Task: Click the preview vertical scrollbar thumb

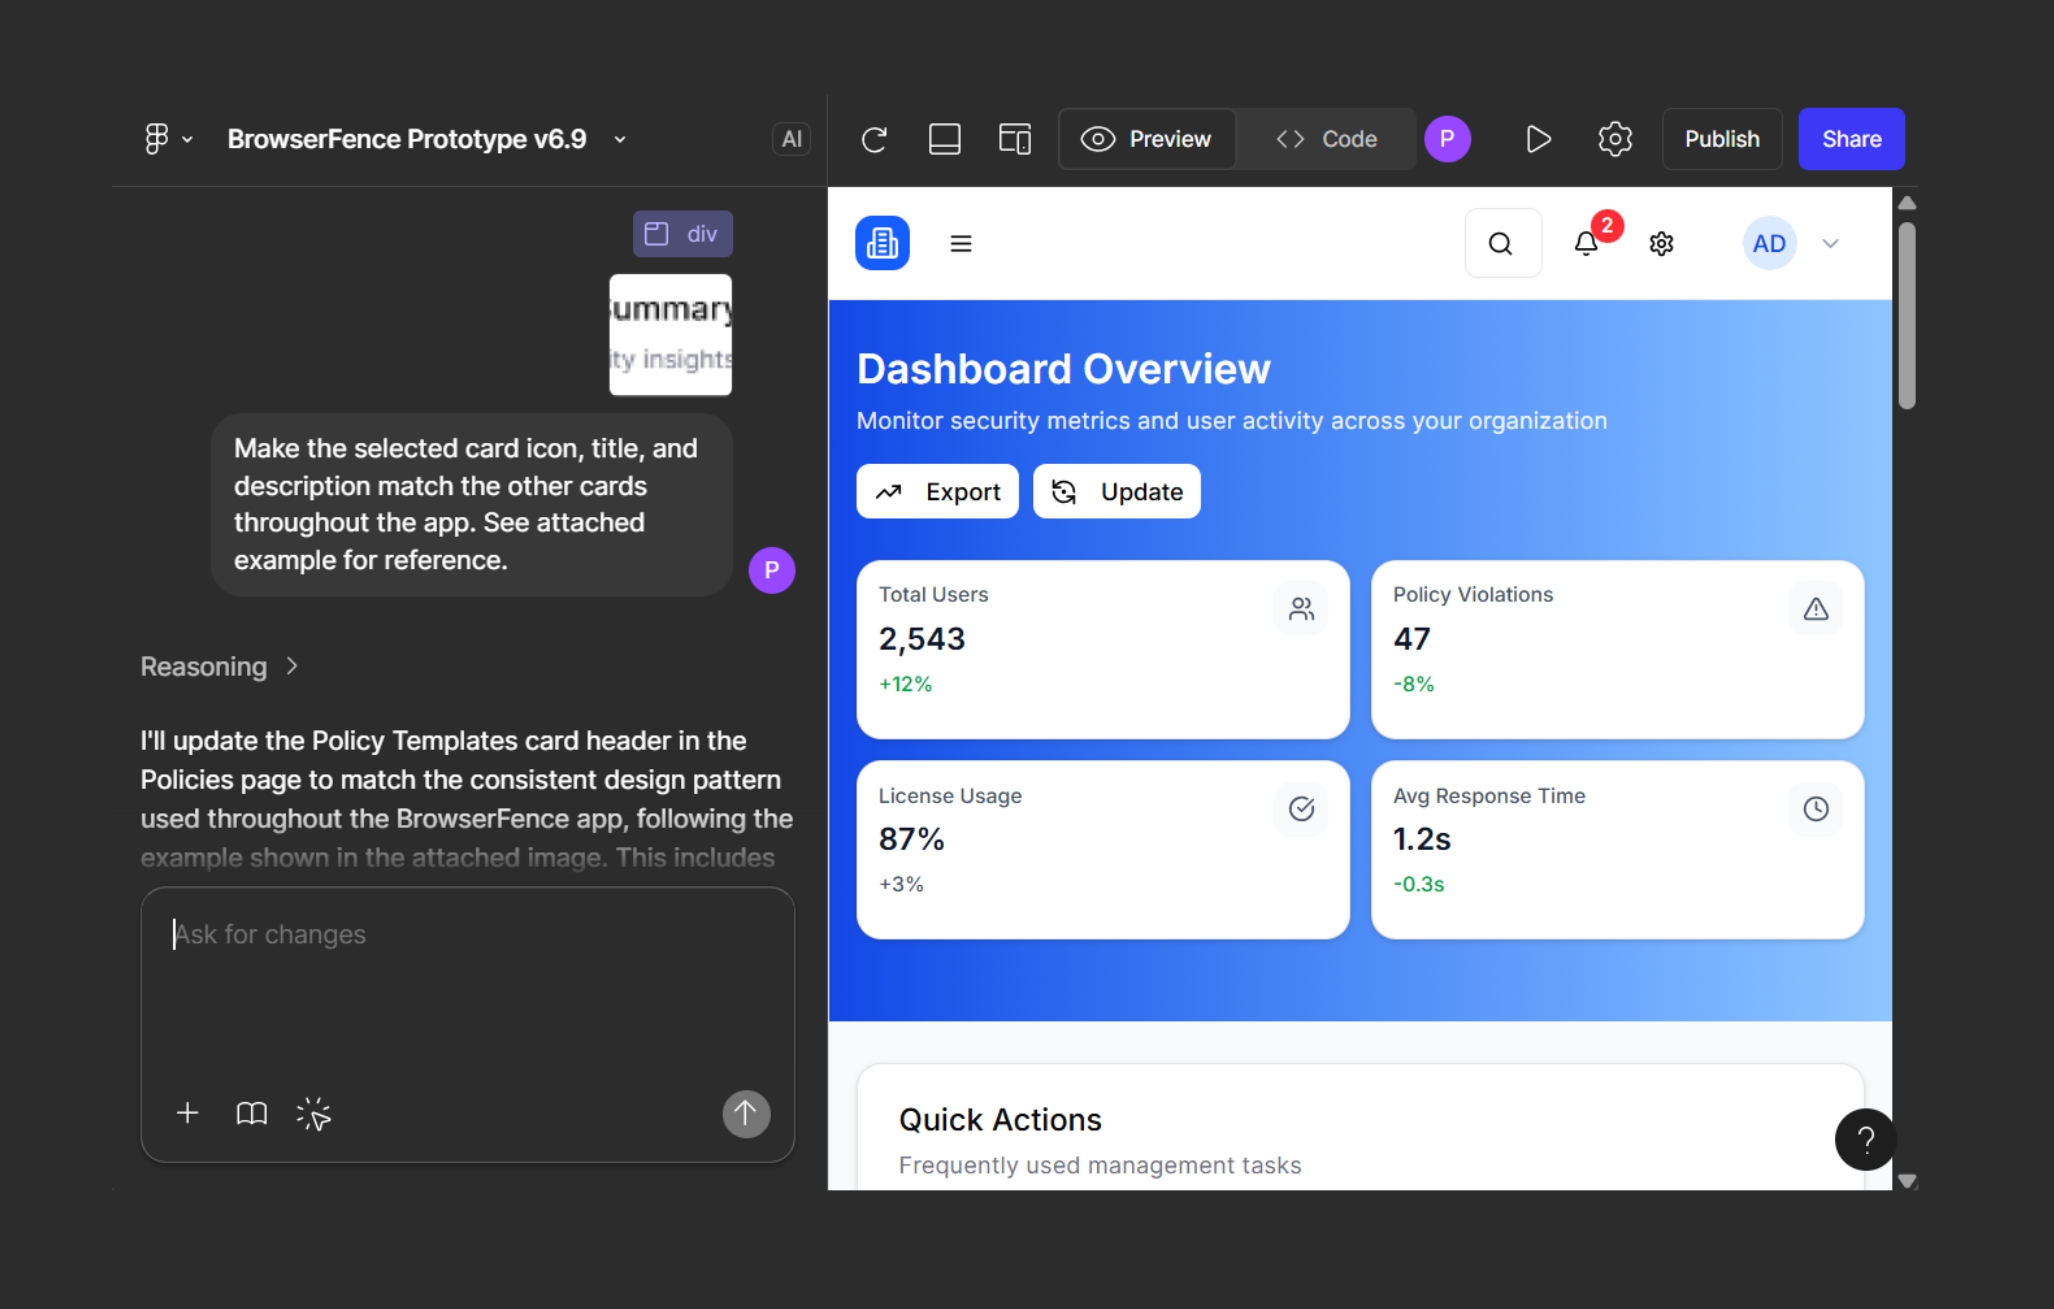Action: [x=1906, y=314]
